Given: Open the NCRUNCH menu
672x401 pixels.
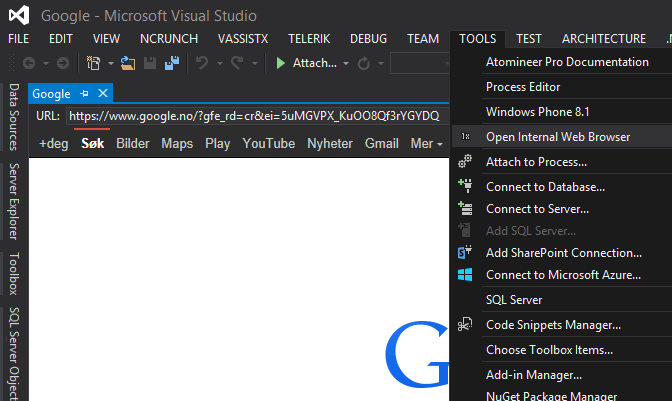Looking at the screenshot, I should (169, 39).
